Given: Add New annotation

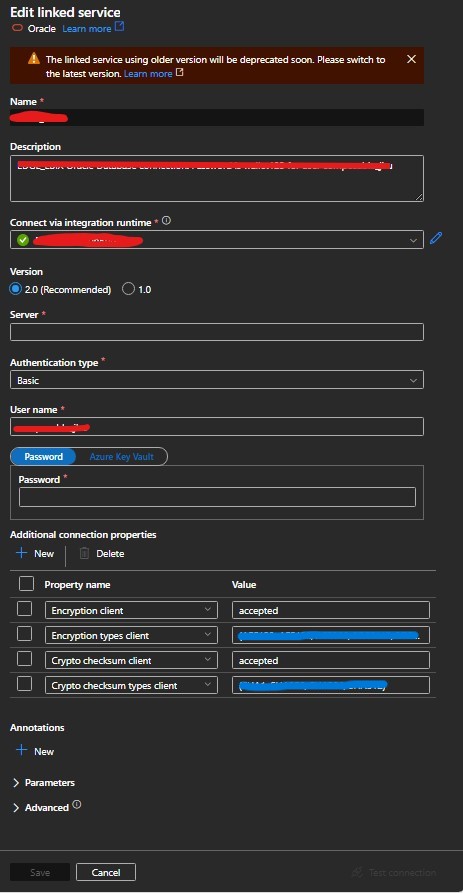Looking at the screenshot, I should [x=35, y=751].
